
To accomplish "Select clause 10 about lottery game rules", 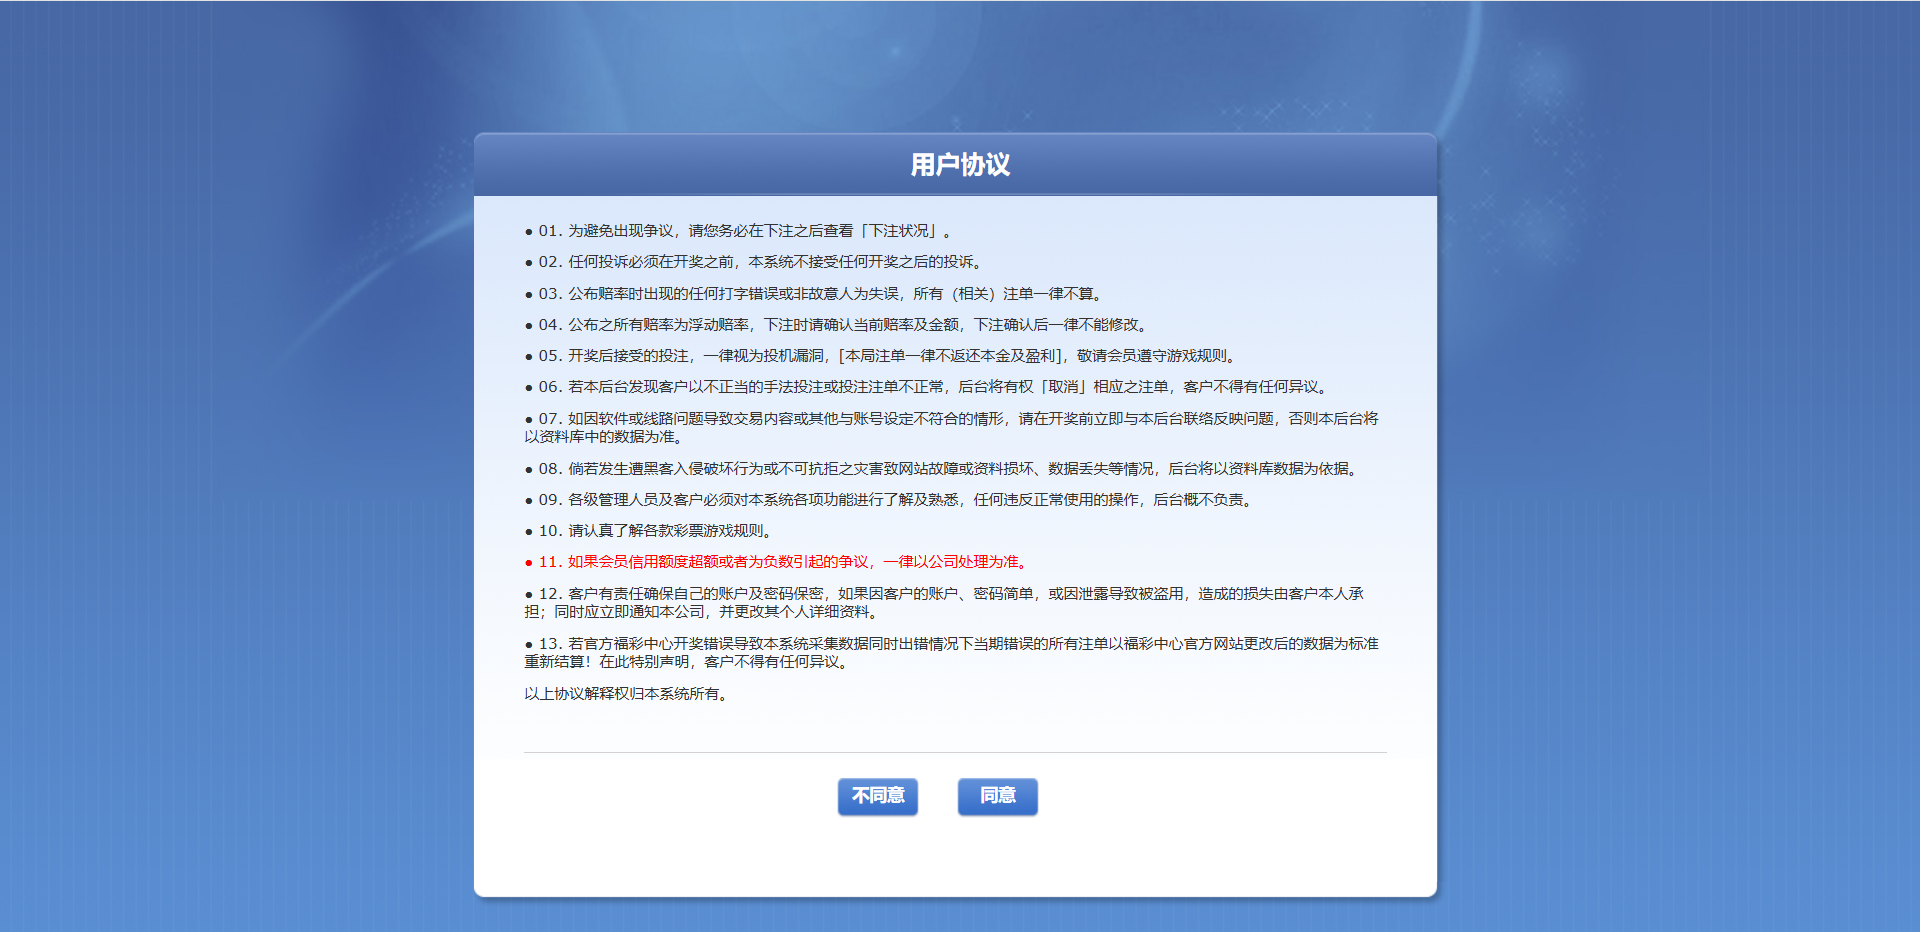I will [655, 531].
